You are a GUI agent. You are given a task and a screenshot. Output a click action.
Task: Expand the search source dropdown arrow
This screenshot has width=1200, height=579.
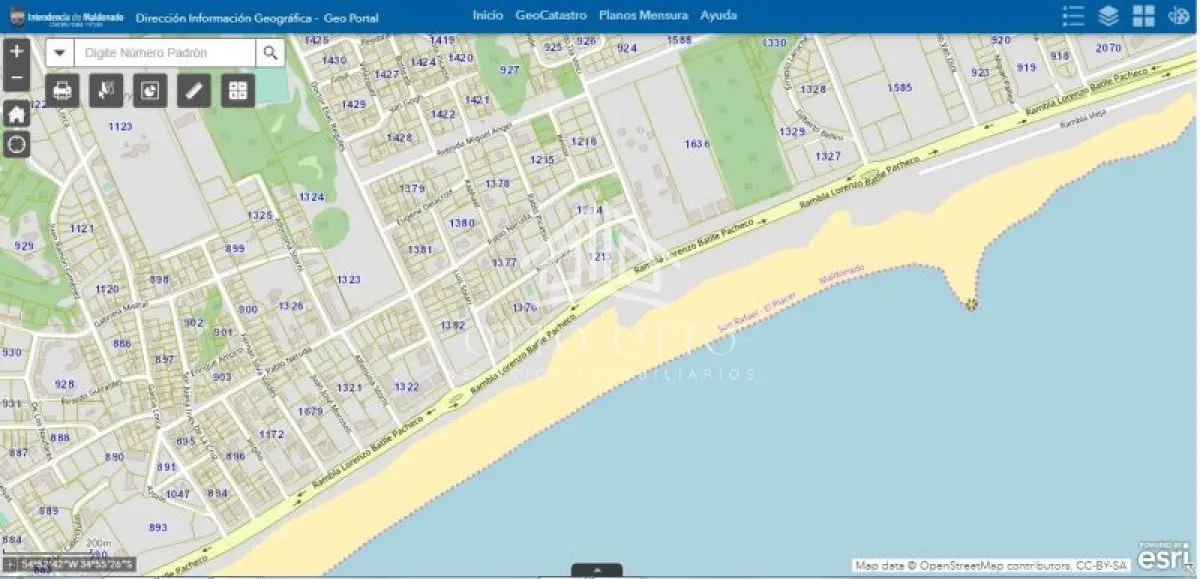60,53
